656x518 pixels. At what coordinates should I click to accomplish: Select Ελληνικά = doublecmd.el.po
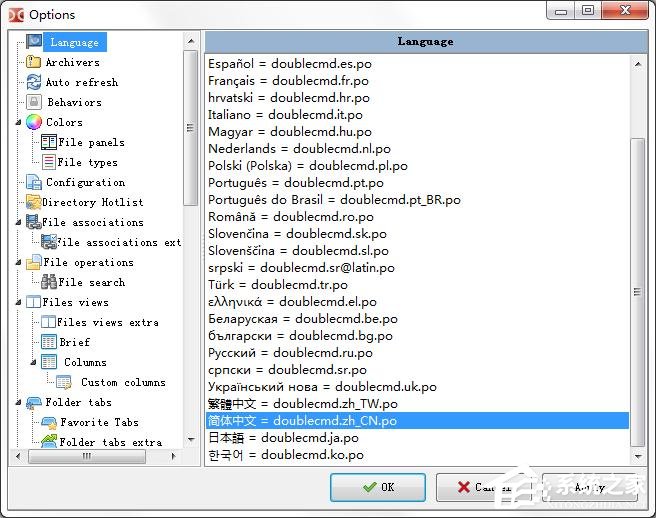[x=417, y=302]
